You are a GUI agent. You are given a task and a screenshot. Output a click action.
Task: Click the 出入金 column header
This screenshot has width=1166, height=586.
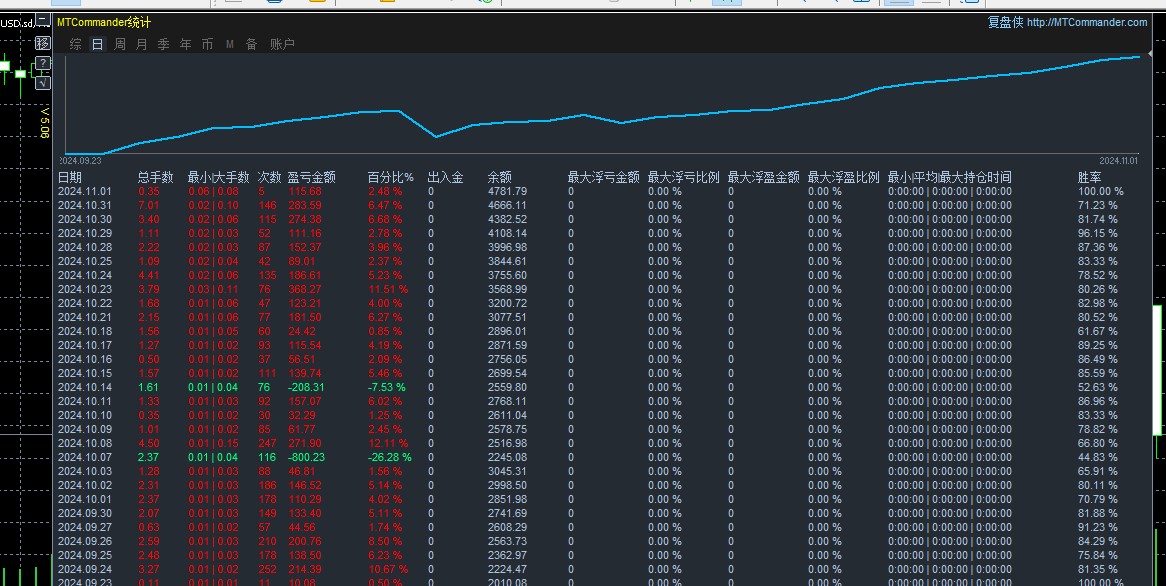[x=445, y=177]
